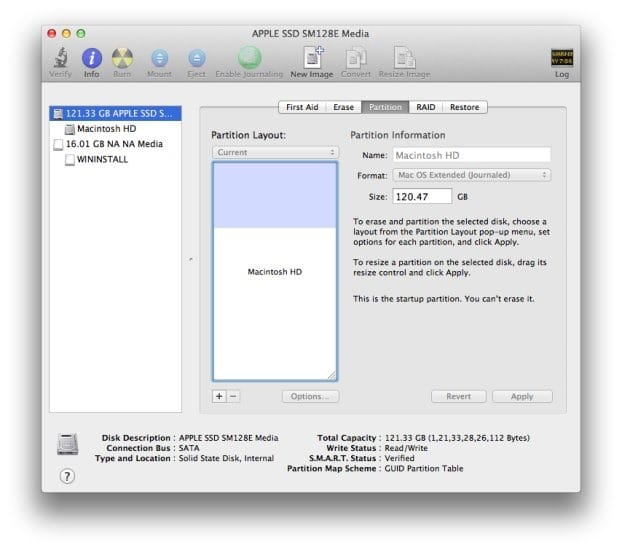Screen dimensions: 622x550
Task: Click the Apply button
Action: pyautogui.click(x=521, y=397)
